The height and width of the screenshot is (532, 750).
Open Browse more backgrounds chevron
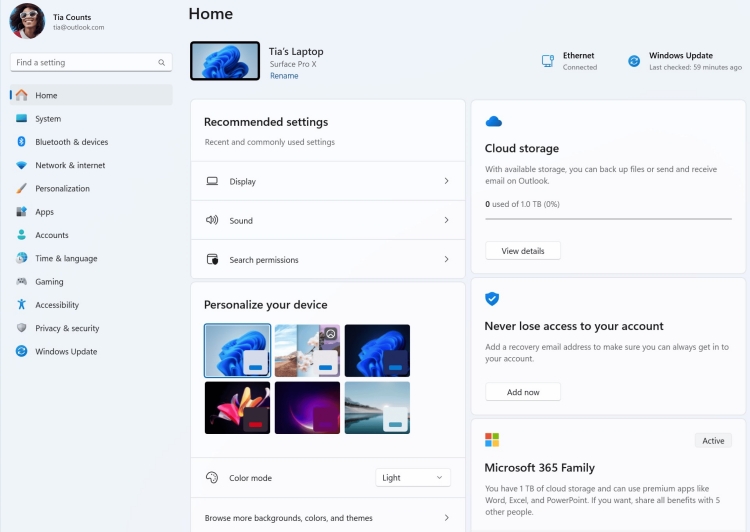[446, 518]
